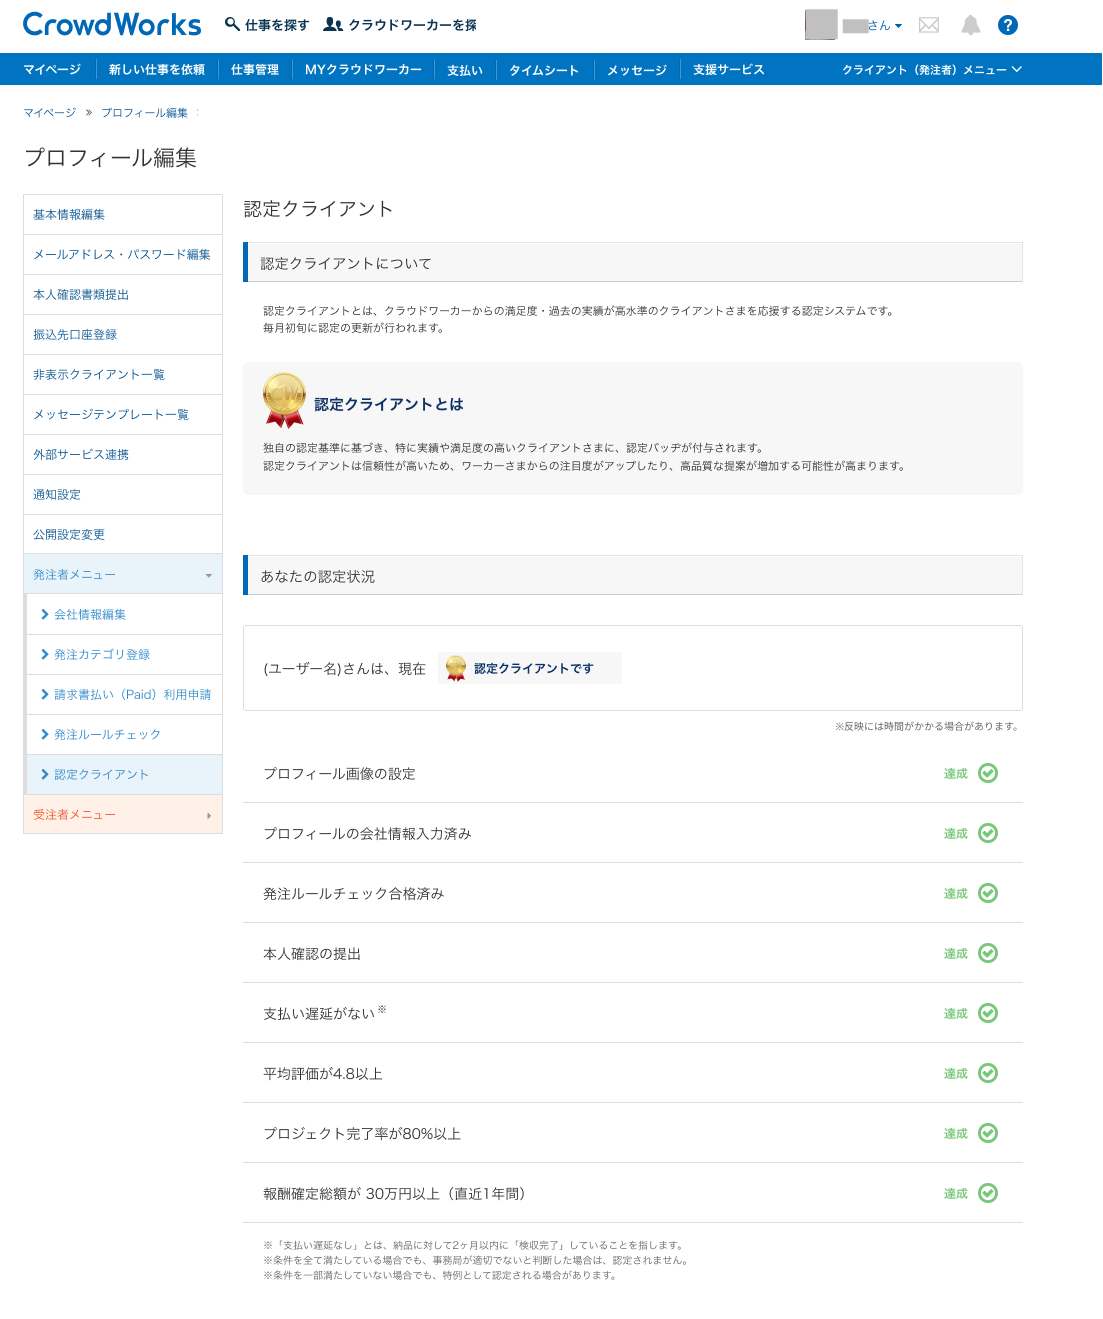
Task: Open the クライアント（発注者）メニュー dropdown
Action: [x=931, y=70]
